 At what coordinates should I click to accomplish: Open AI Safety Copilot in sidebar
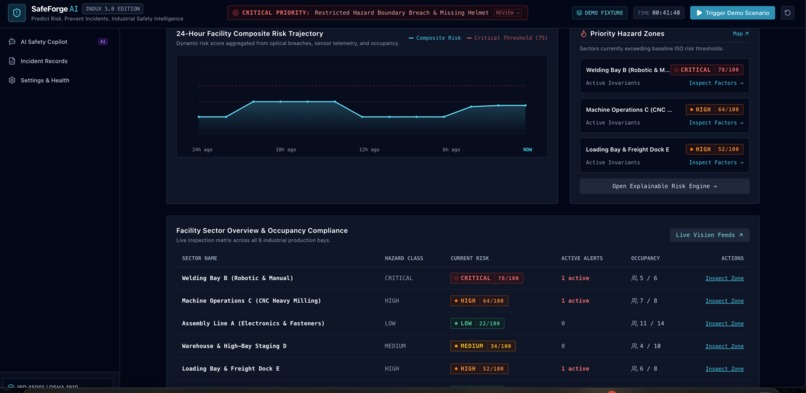click(x=59, y=42)
